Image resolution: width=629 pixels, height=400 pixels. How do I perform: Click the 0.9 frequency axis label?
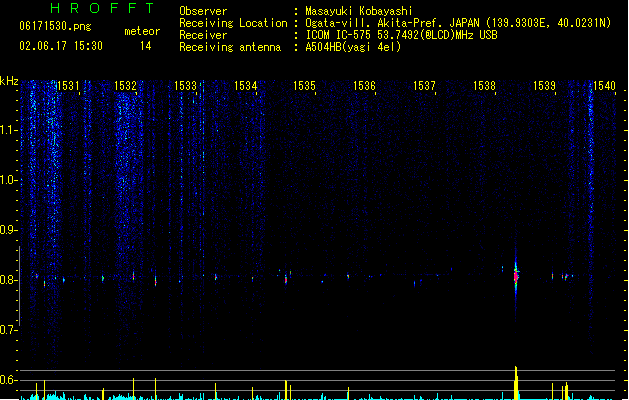8,230
